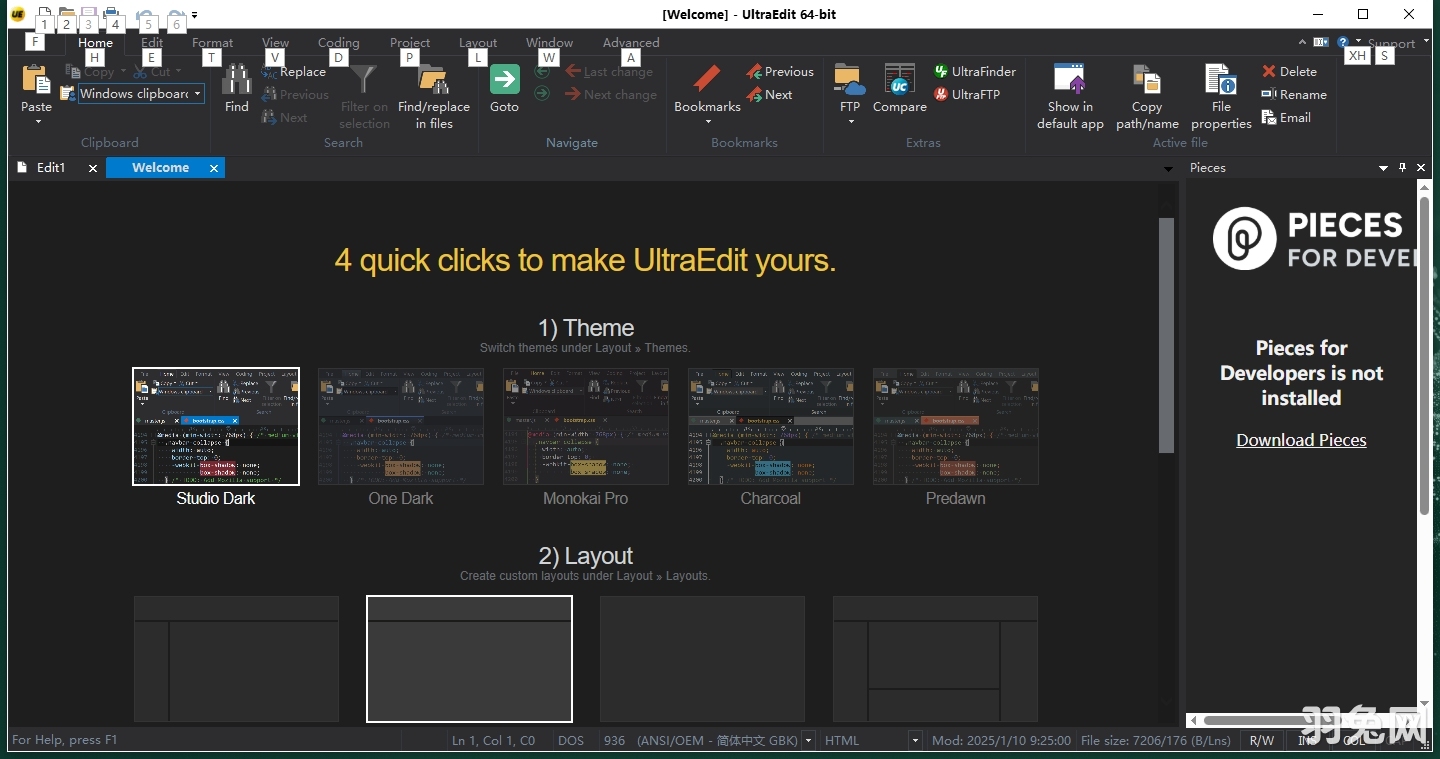Screen dimensions: 1440x759
Task: Switch to the Edit1 document tab
Action: [x=51, y=167]
